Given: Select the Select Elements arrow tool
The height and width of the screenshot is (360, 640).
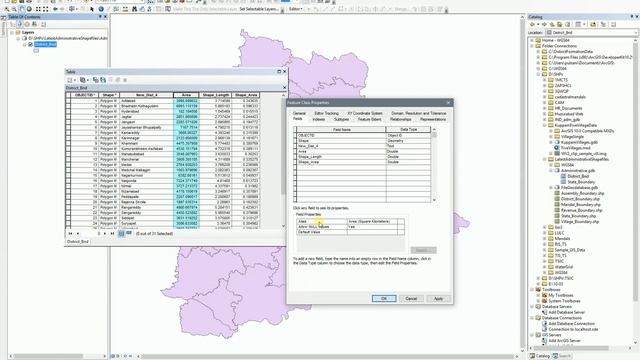Looking at the screenshot, I should pos(92,9).
